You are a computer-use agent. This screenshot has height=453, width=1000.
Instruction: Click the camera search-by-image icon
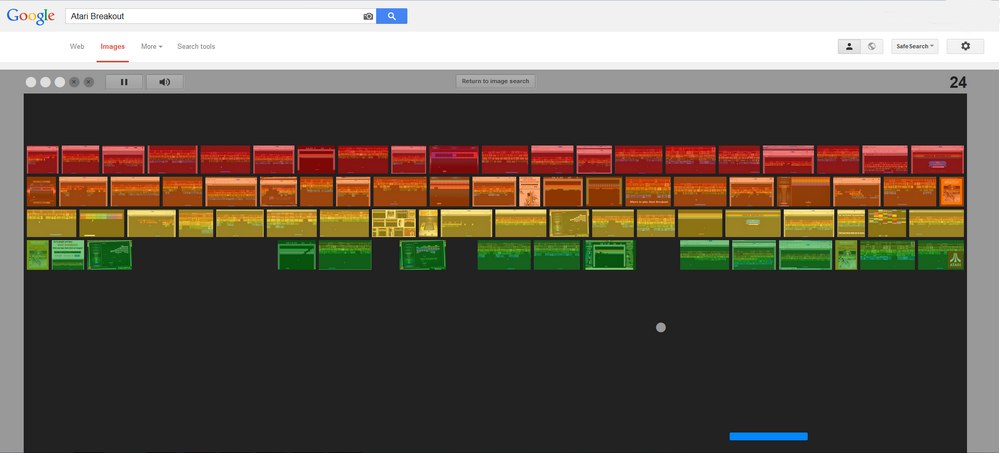click(x=368, y=16)
